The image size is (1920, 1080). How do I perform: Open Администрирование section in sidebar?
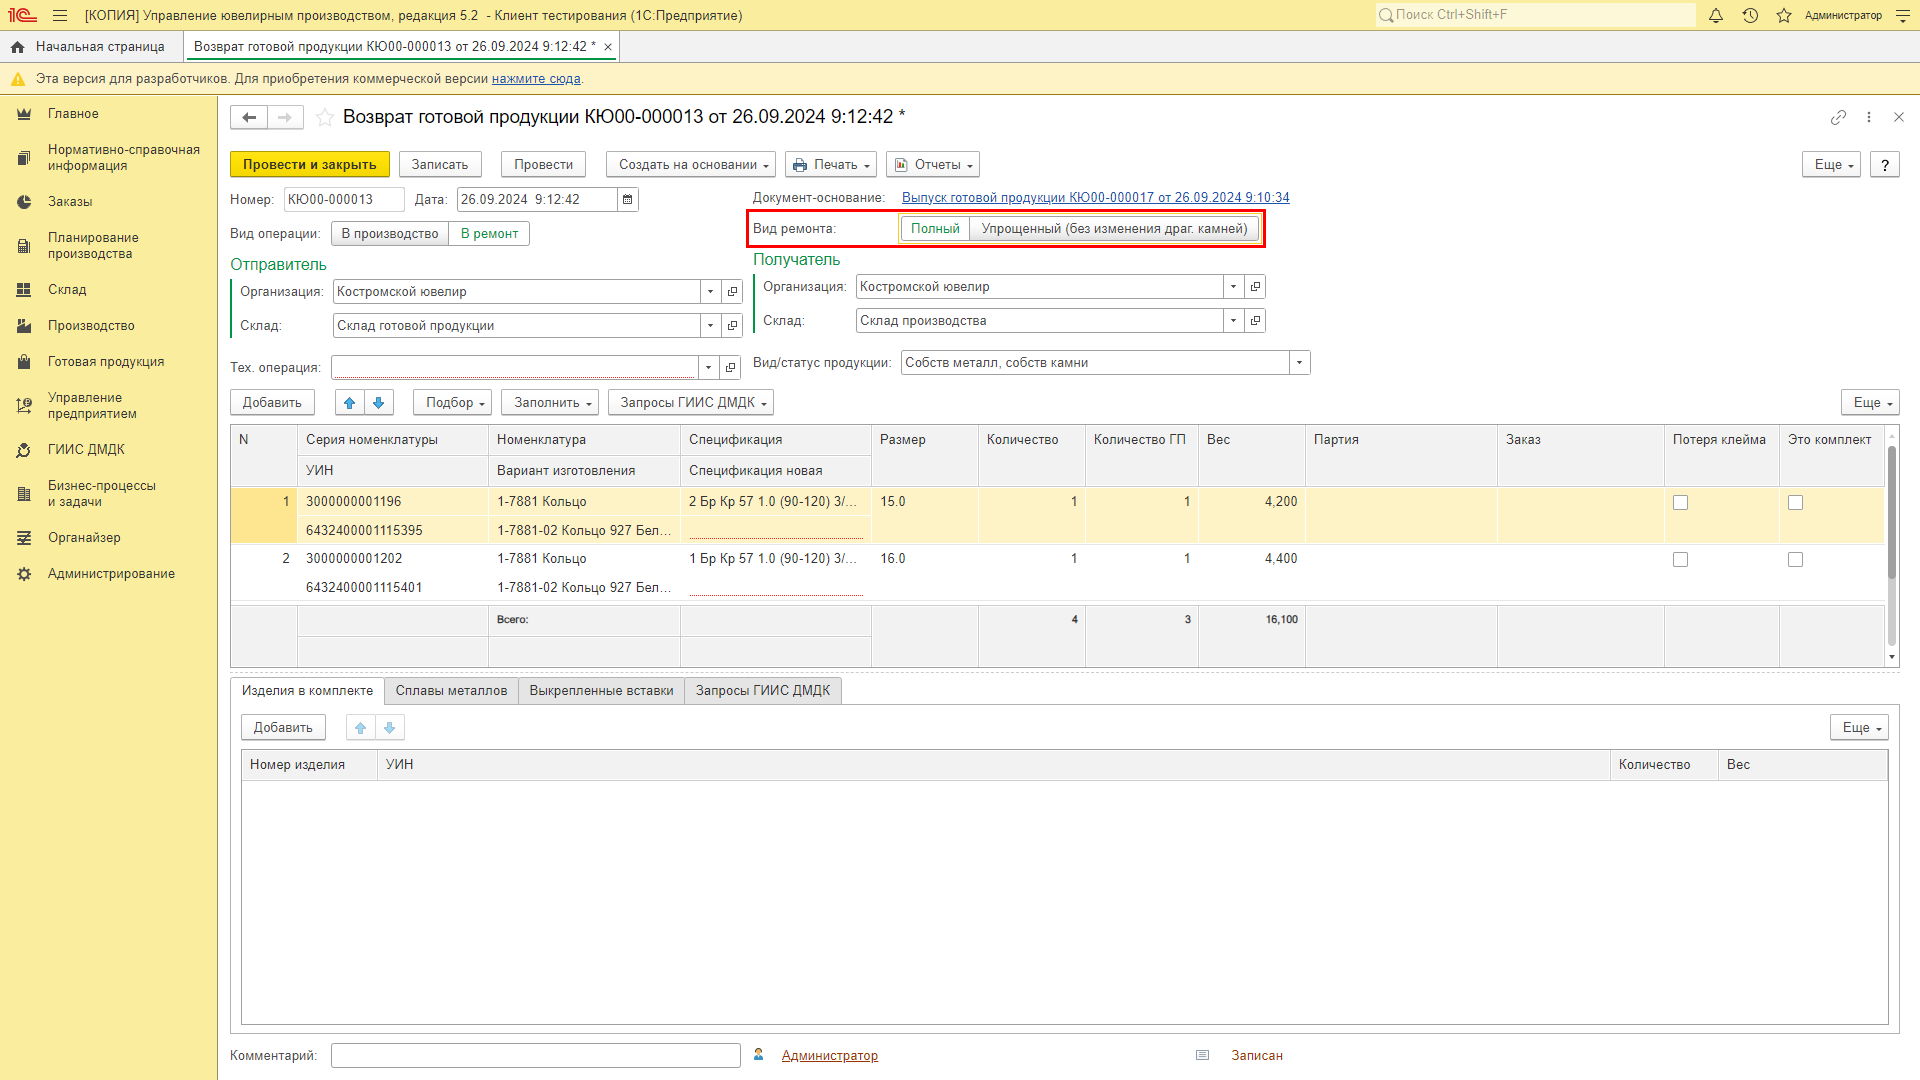coord(111,574)
